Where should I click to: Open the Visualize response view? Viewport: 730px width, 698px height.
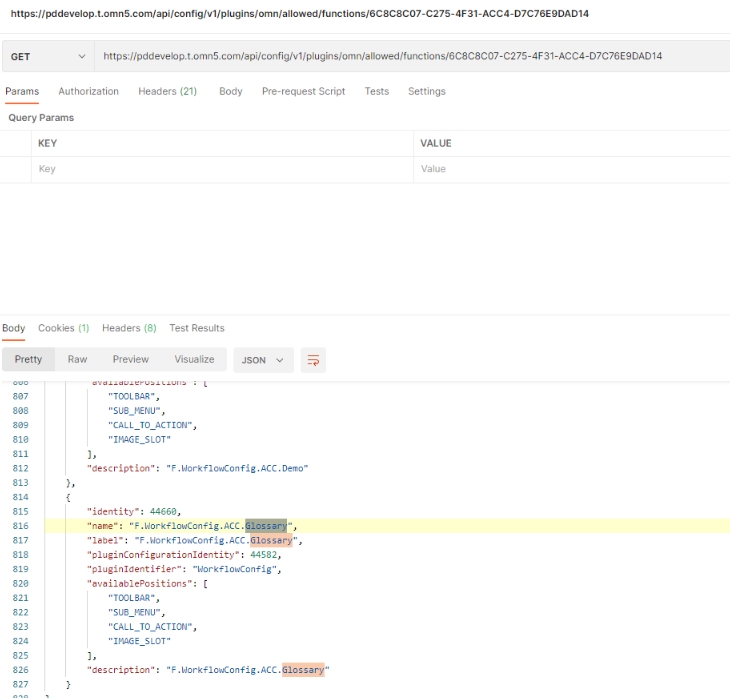[194, 359]
